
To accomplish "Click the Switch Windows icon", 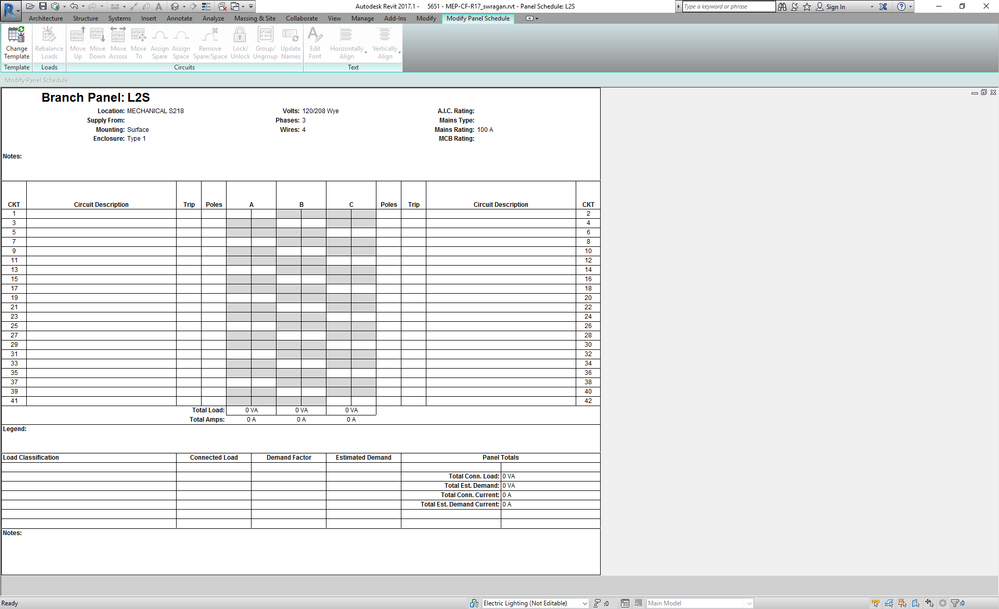I will 235,6.
